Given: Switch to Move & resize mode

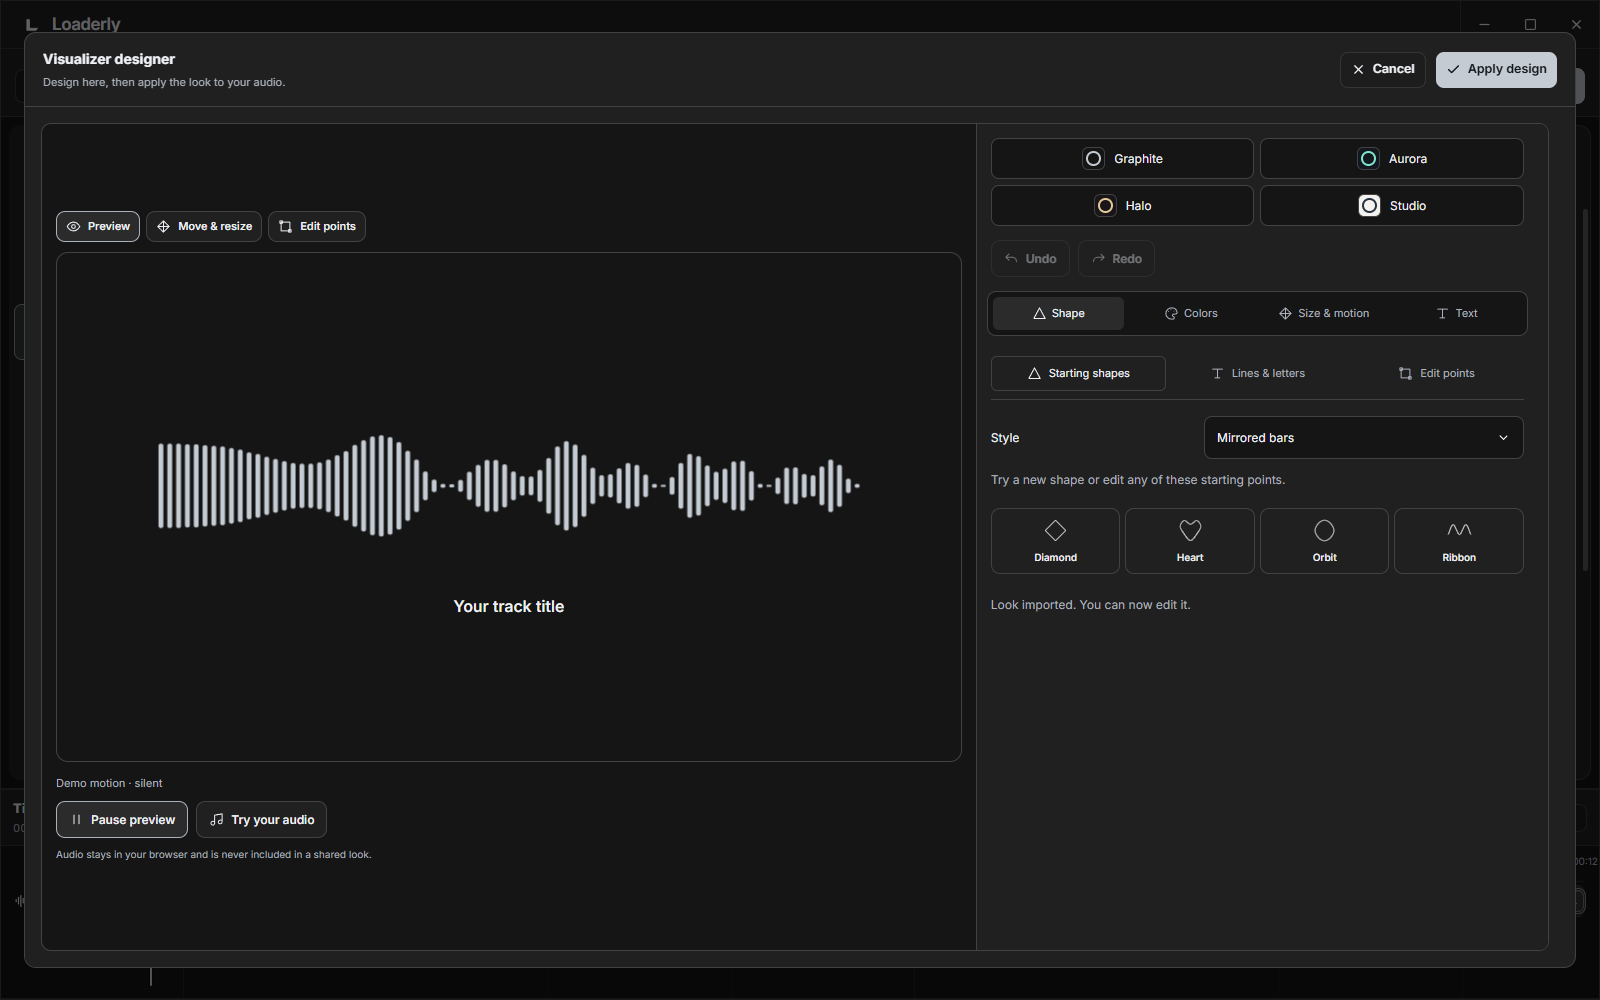Looking at the screenshot, I should pos(204,227).
